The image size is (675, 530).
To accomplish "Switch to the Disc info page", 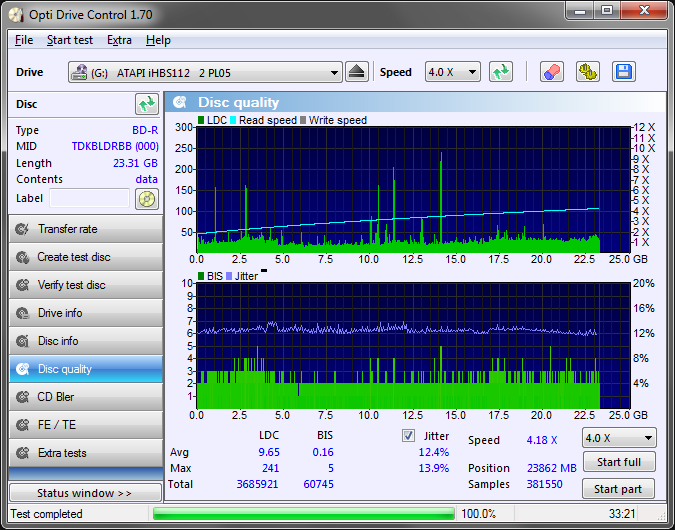I will [x=86, y=341].
